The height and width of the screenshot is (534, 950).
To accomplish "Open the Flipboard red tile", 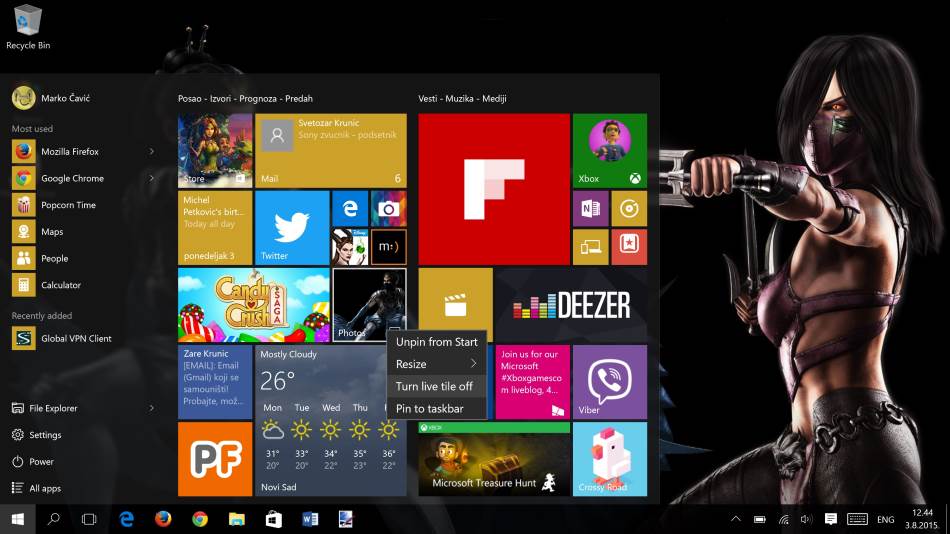I will [x=494, y=189].
